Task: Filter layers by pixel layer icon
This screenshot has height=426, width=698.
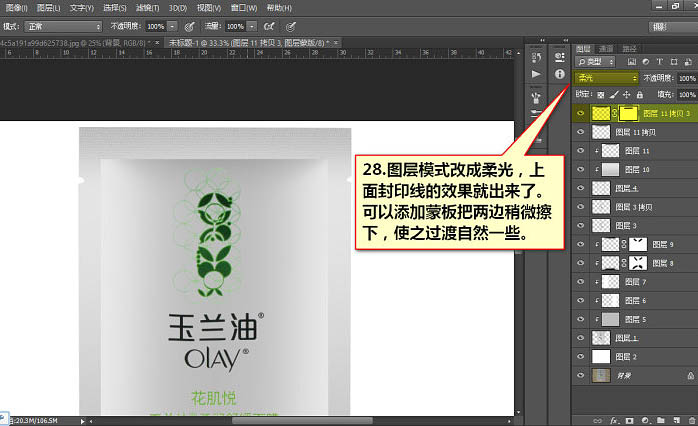Action: coord(631,62)
